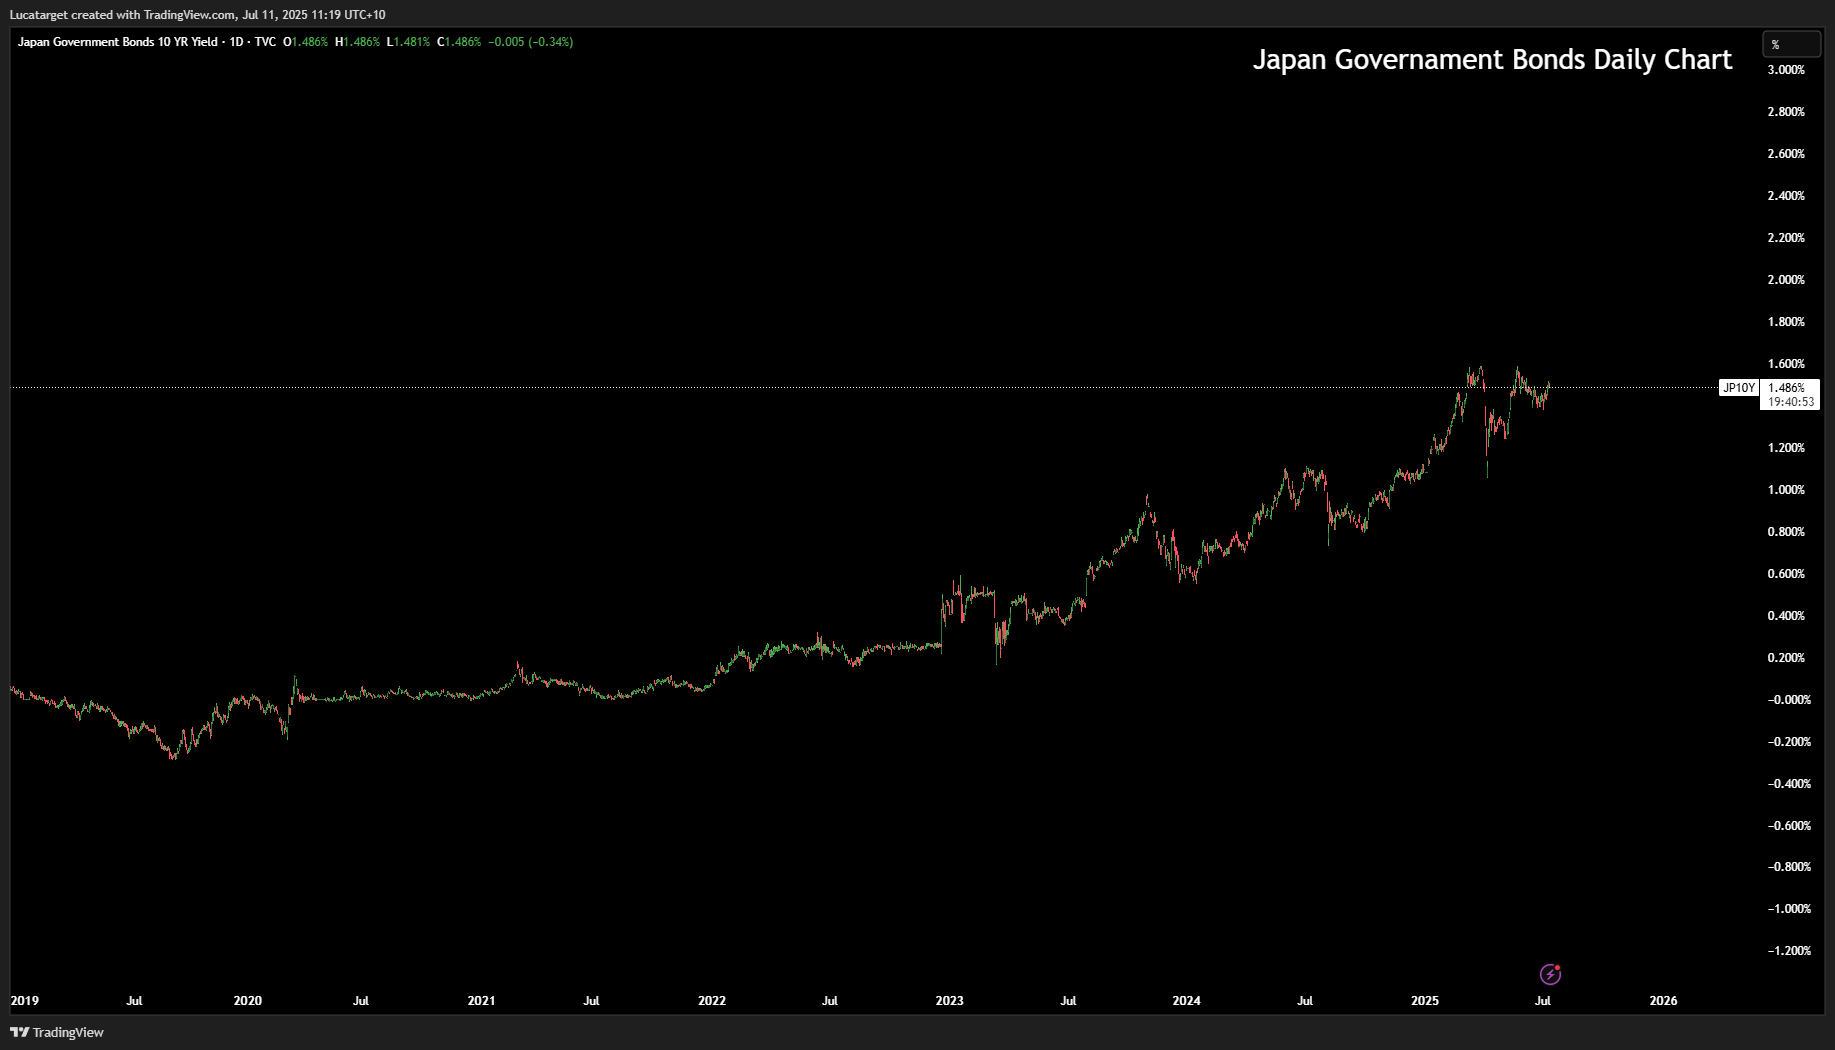Click the −0.005 (−0.34%) change value in legend

click(530, 42)
